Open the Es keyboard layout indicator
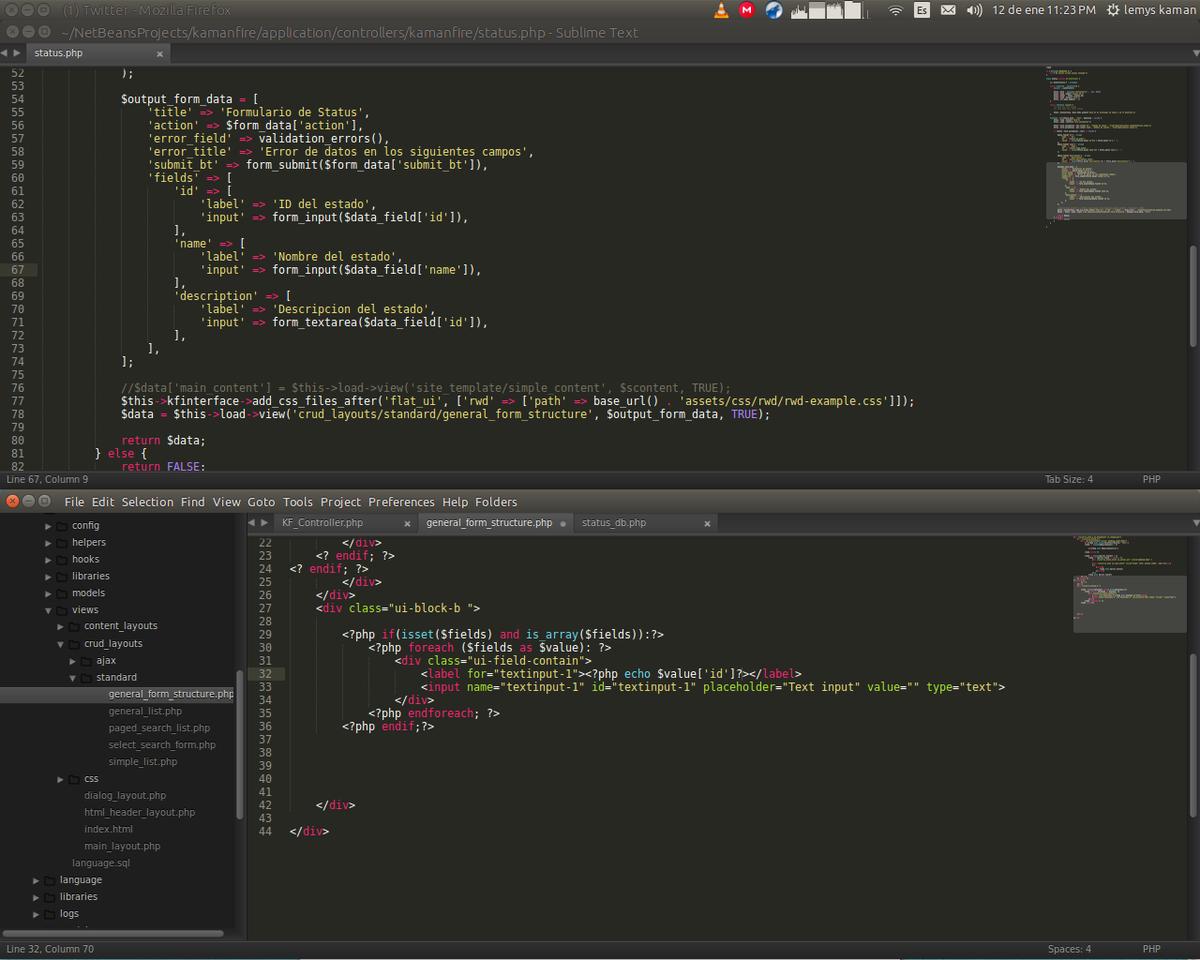Viewport: 1200px width, 960px height. click(x=922, y=10)
